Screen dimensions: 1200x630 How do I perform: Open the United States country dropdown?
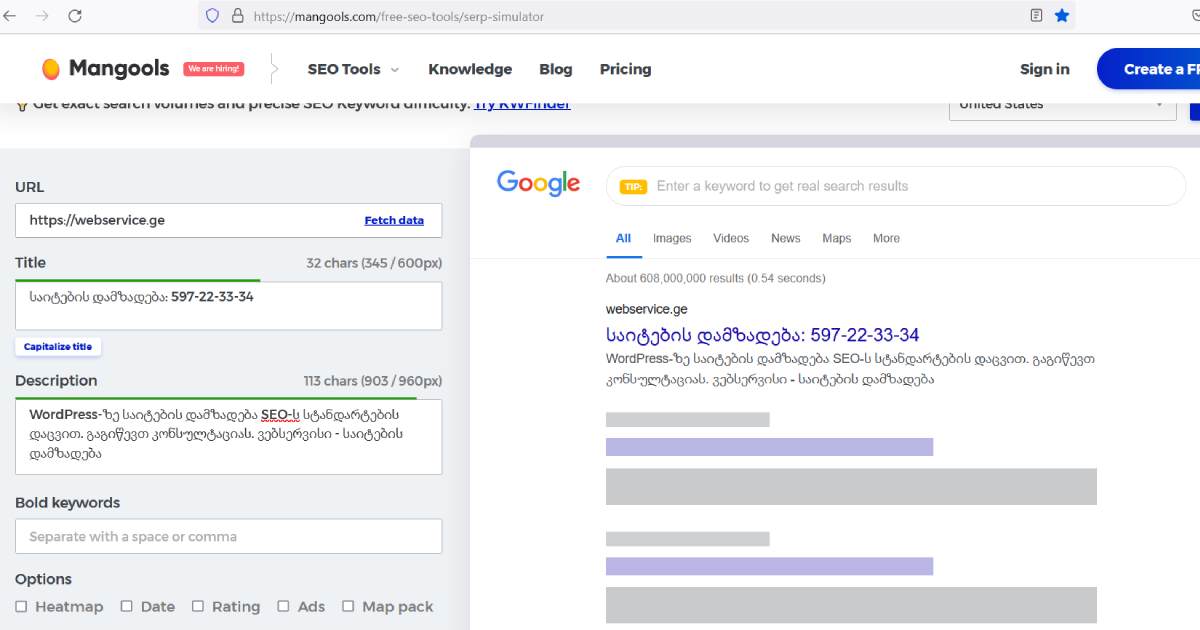[x=1062, y=105]
